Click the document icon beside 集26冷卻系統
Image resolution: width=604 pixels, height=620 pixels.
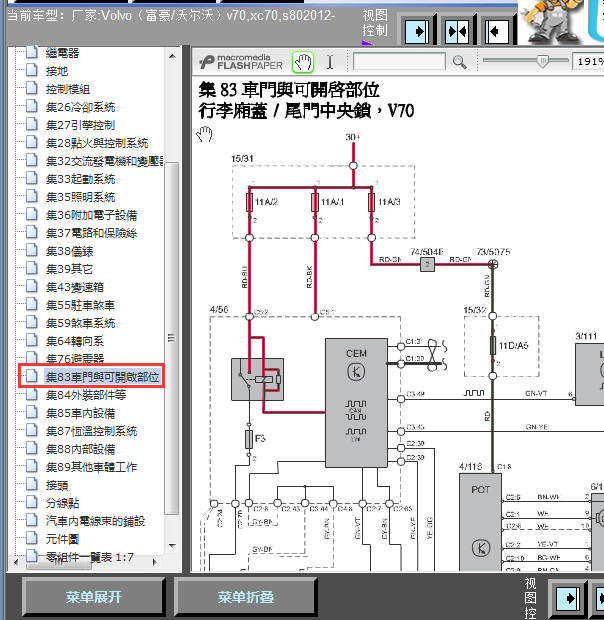32,106
